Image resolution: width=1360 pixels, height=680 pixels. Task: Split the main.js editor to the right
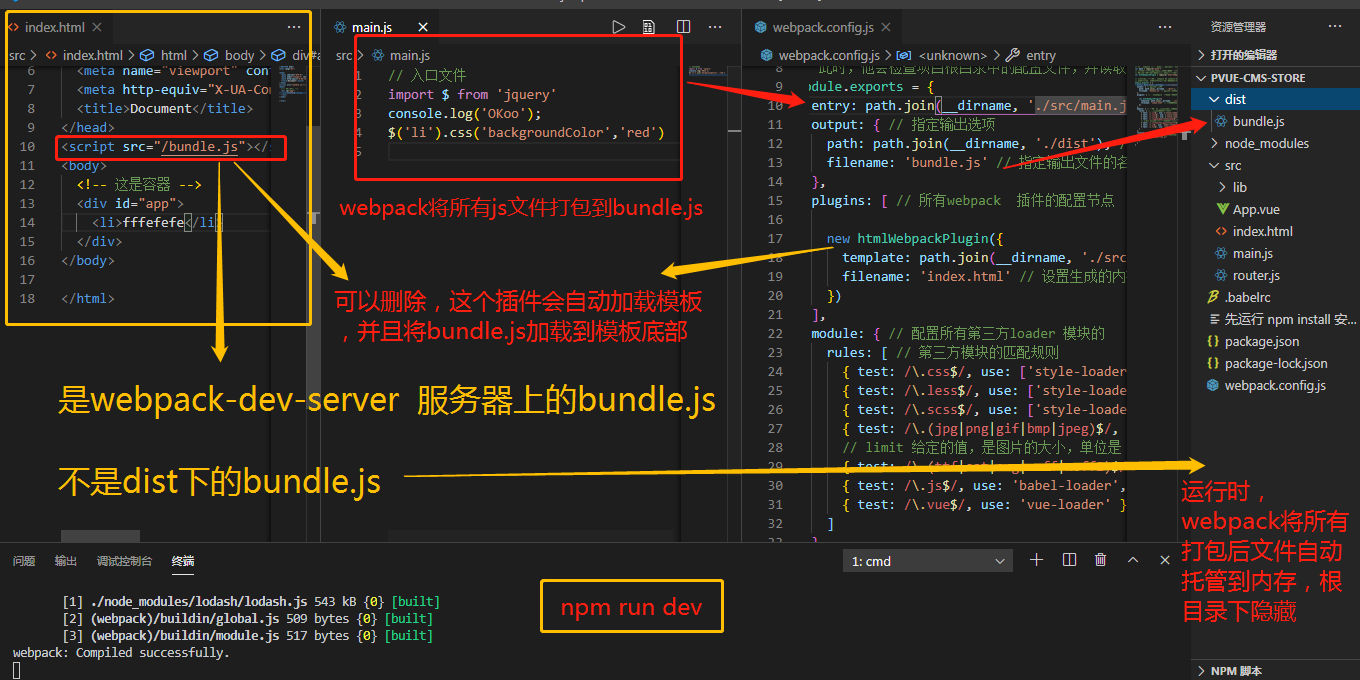pyautogui.click(x=683, y=27)
